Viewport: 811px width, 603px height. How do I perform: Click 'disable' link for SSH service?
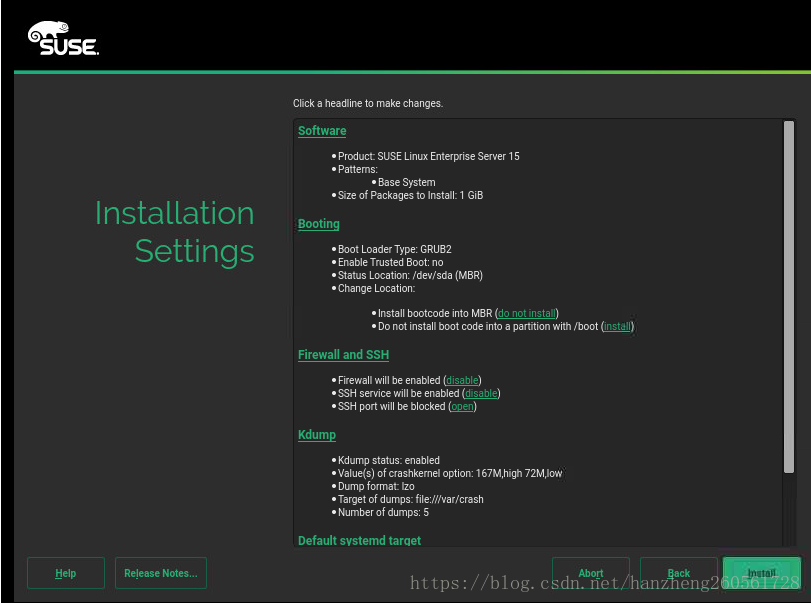pos(481,393)
